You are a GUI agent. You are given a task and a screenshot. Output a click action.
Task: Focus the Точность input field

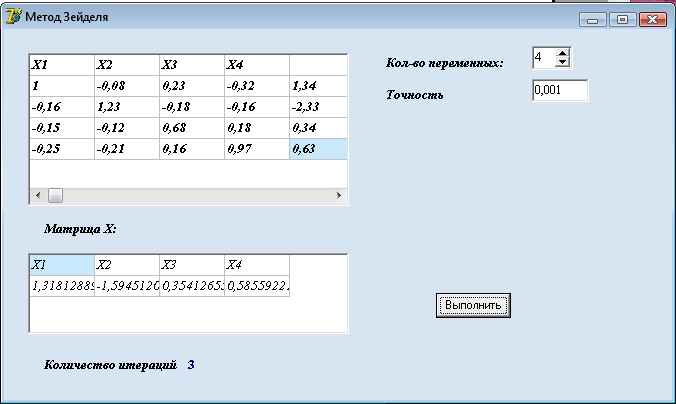560,90
